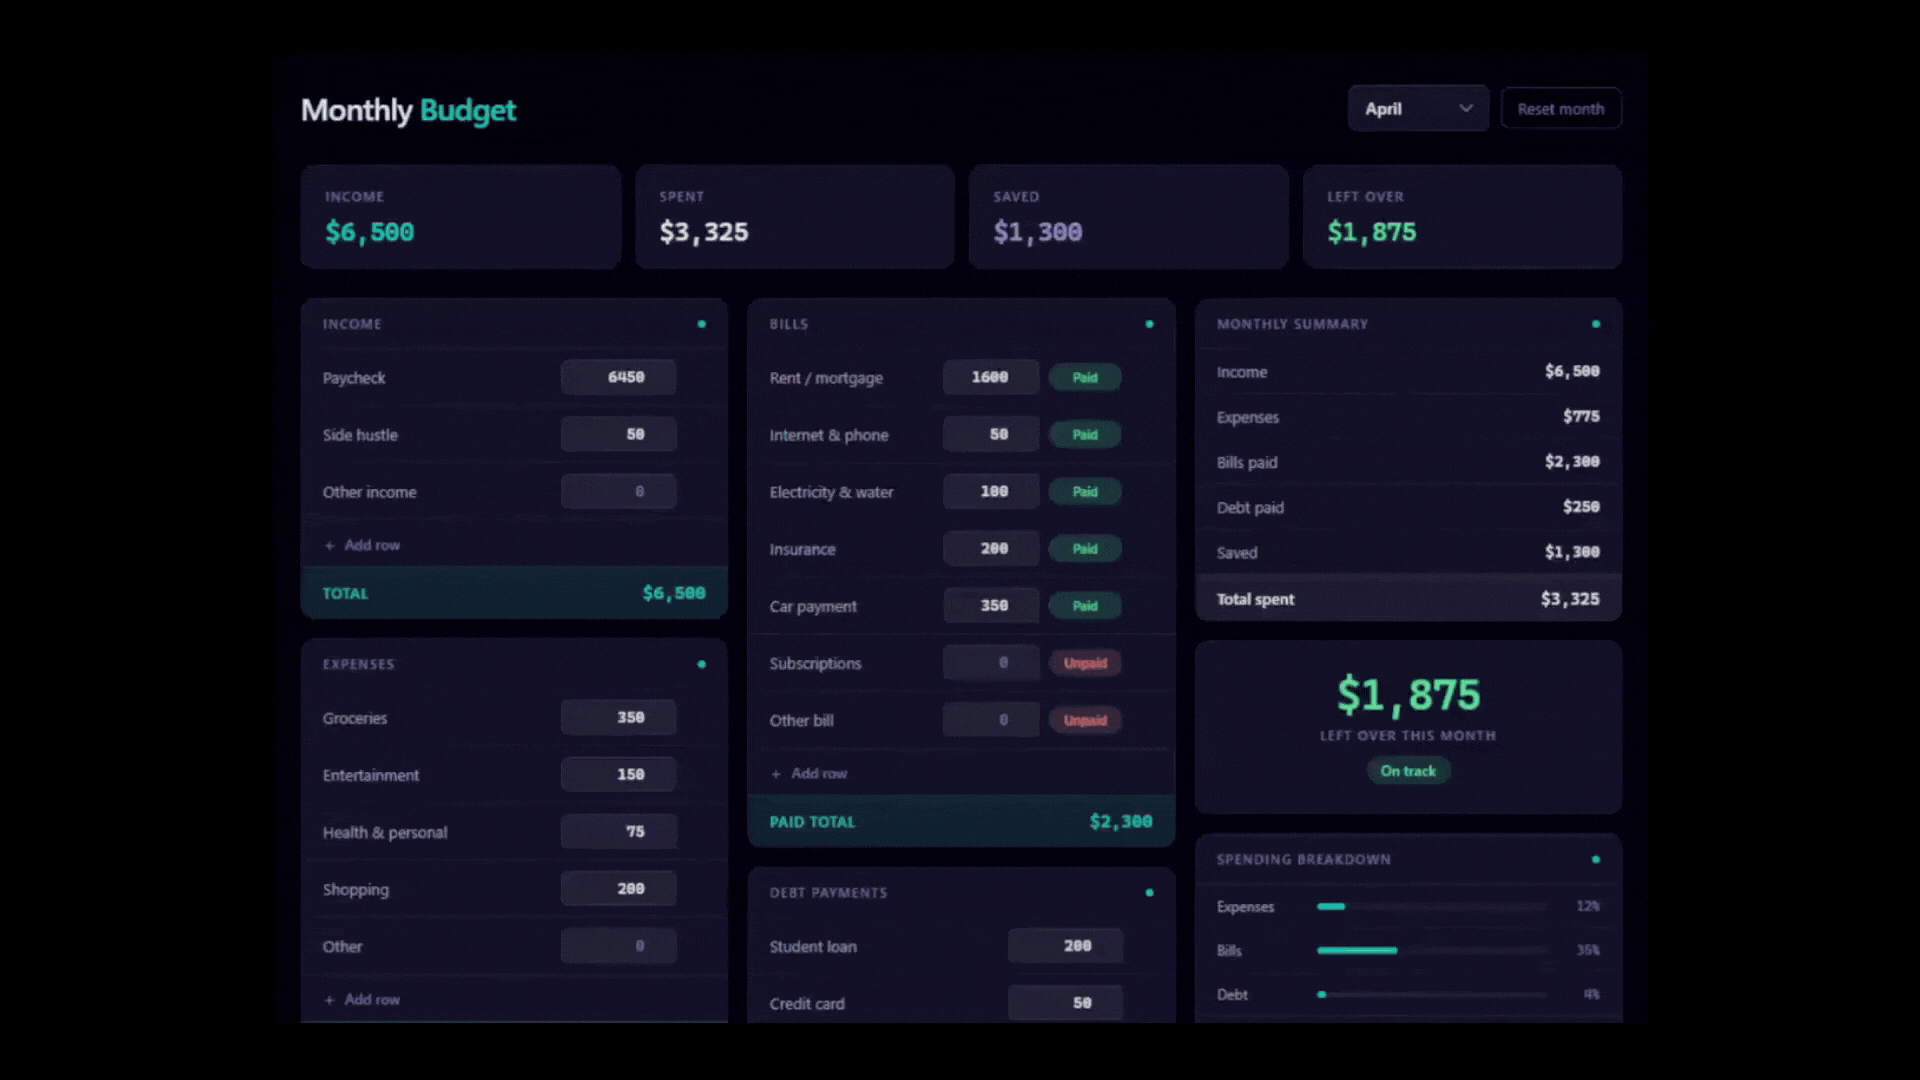This screenshot has width=1920, height=1080.
Task: Click the Monthly Budget title
Action: click(408, 110)
